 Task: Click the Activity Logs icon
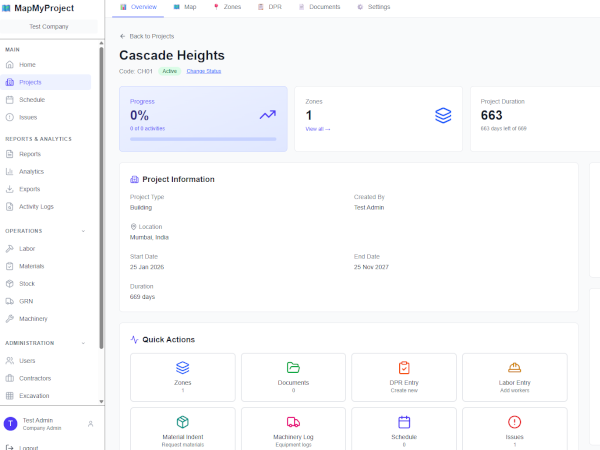click(x=10, y=207)
